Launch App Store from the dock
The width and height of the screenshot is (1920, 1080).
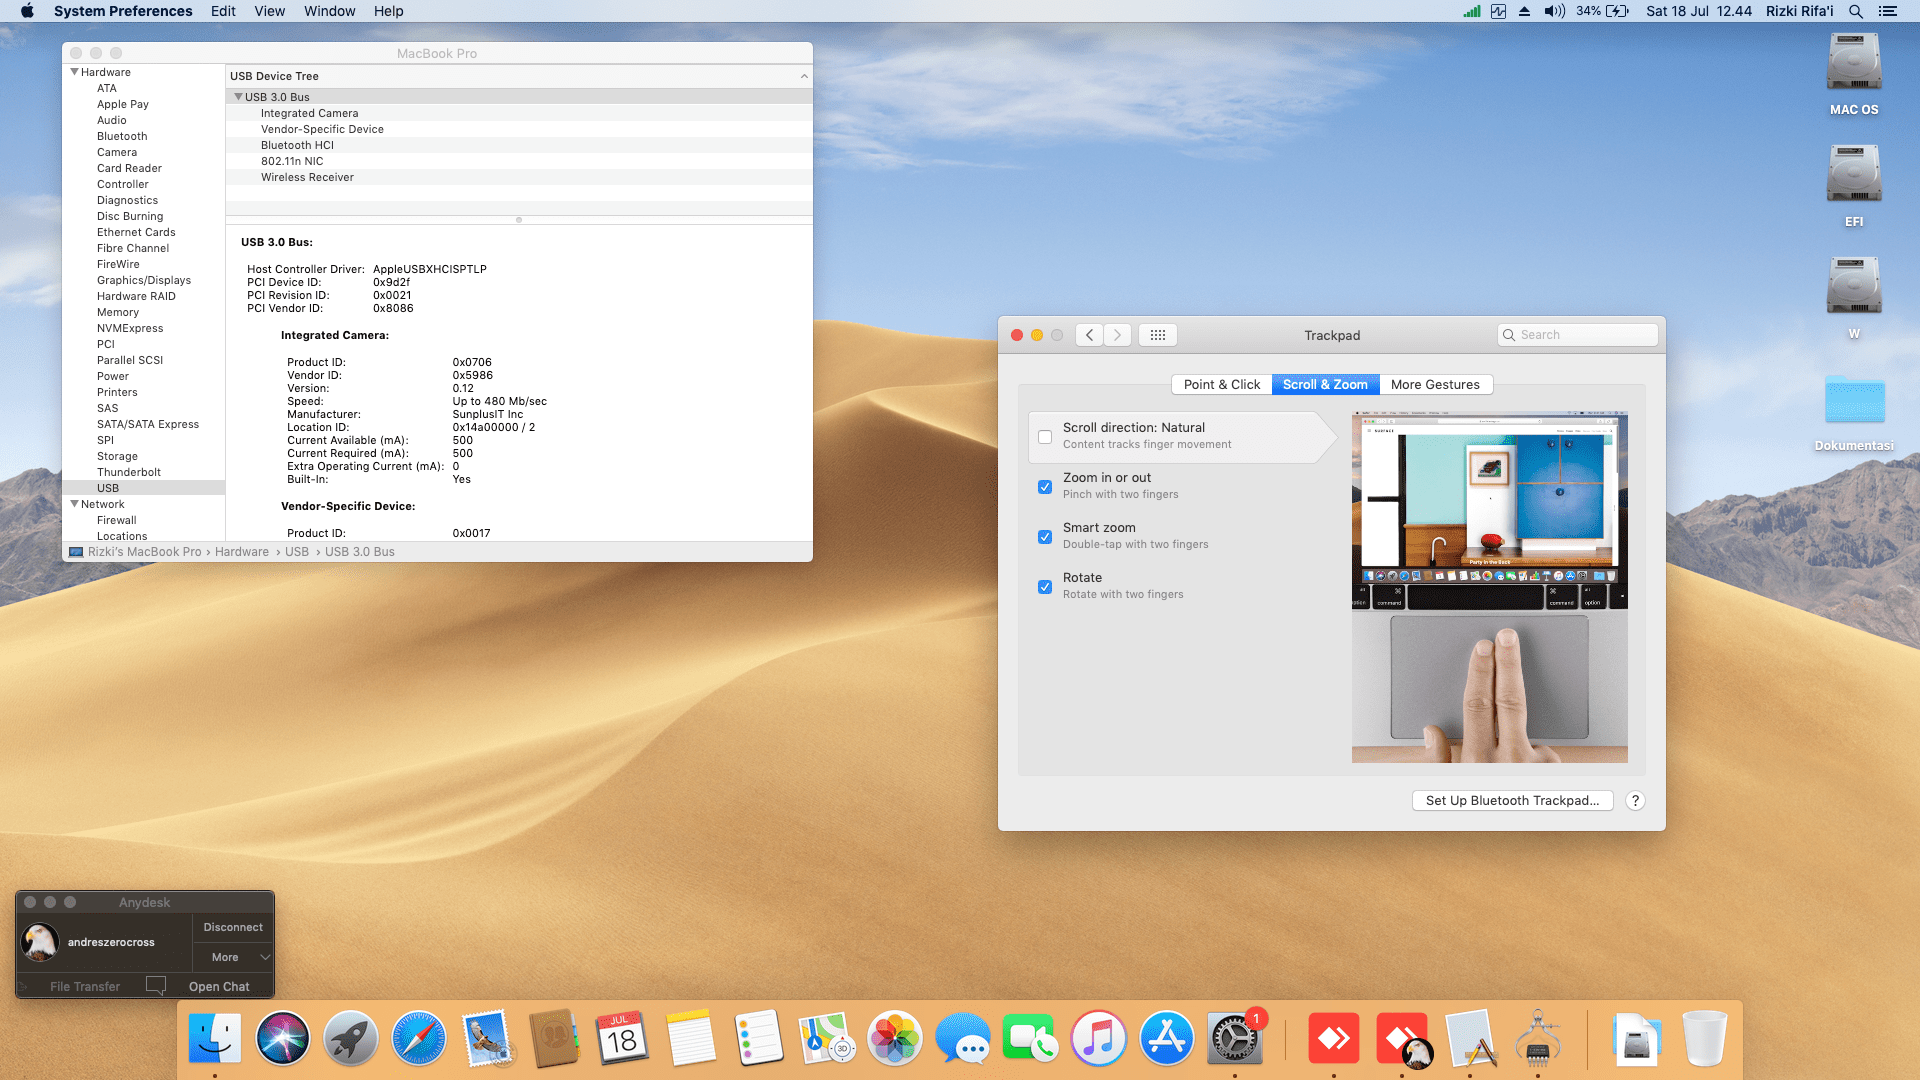(1166, 1039)
